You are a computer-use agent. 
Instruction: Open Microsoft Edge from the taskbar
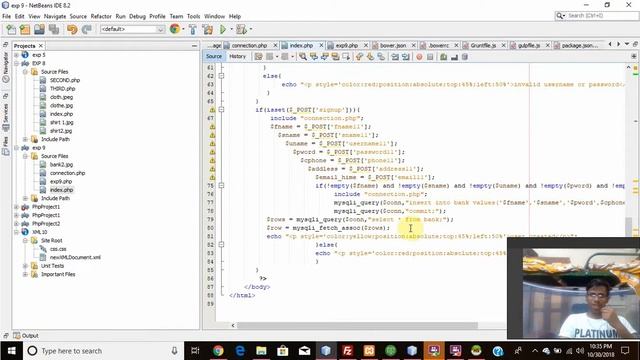click(240, 351)
